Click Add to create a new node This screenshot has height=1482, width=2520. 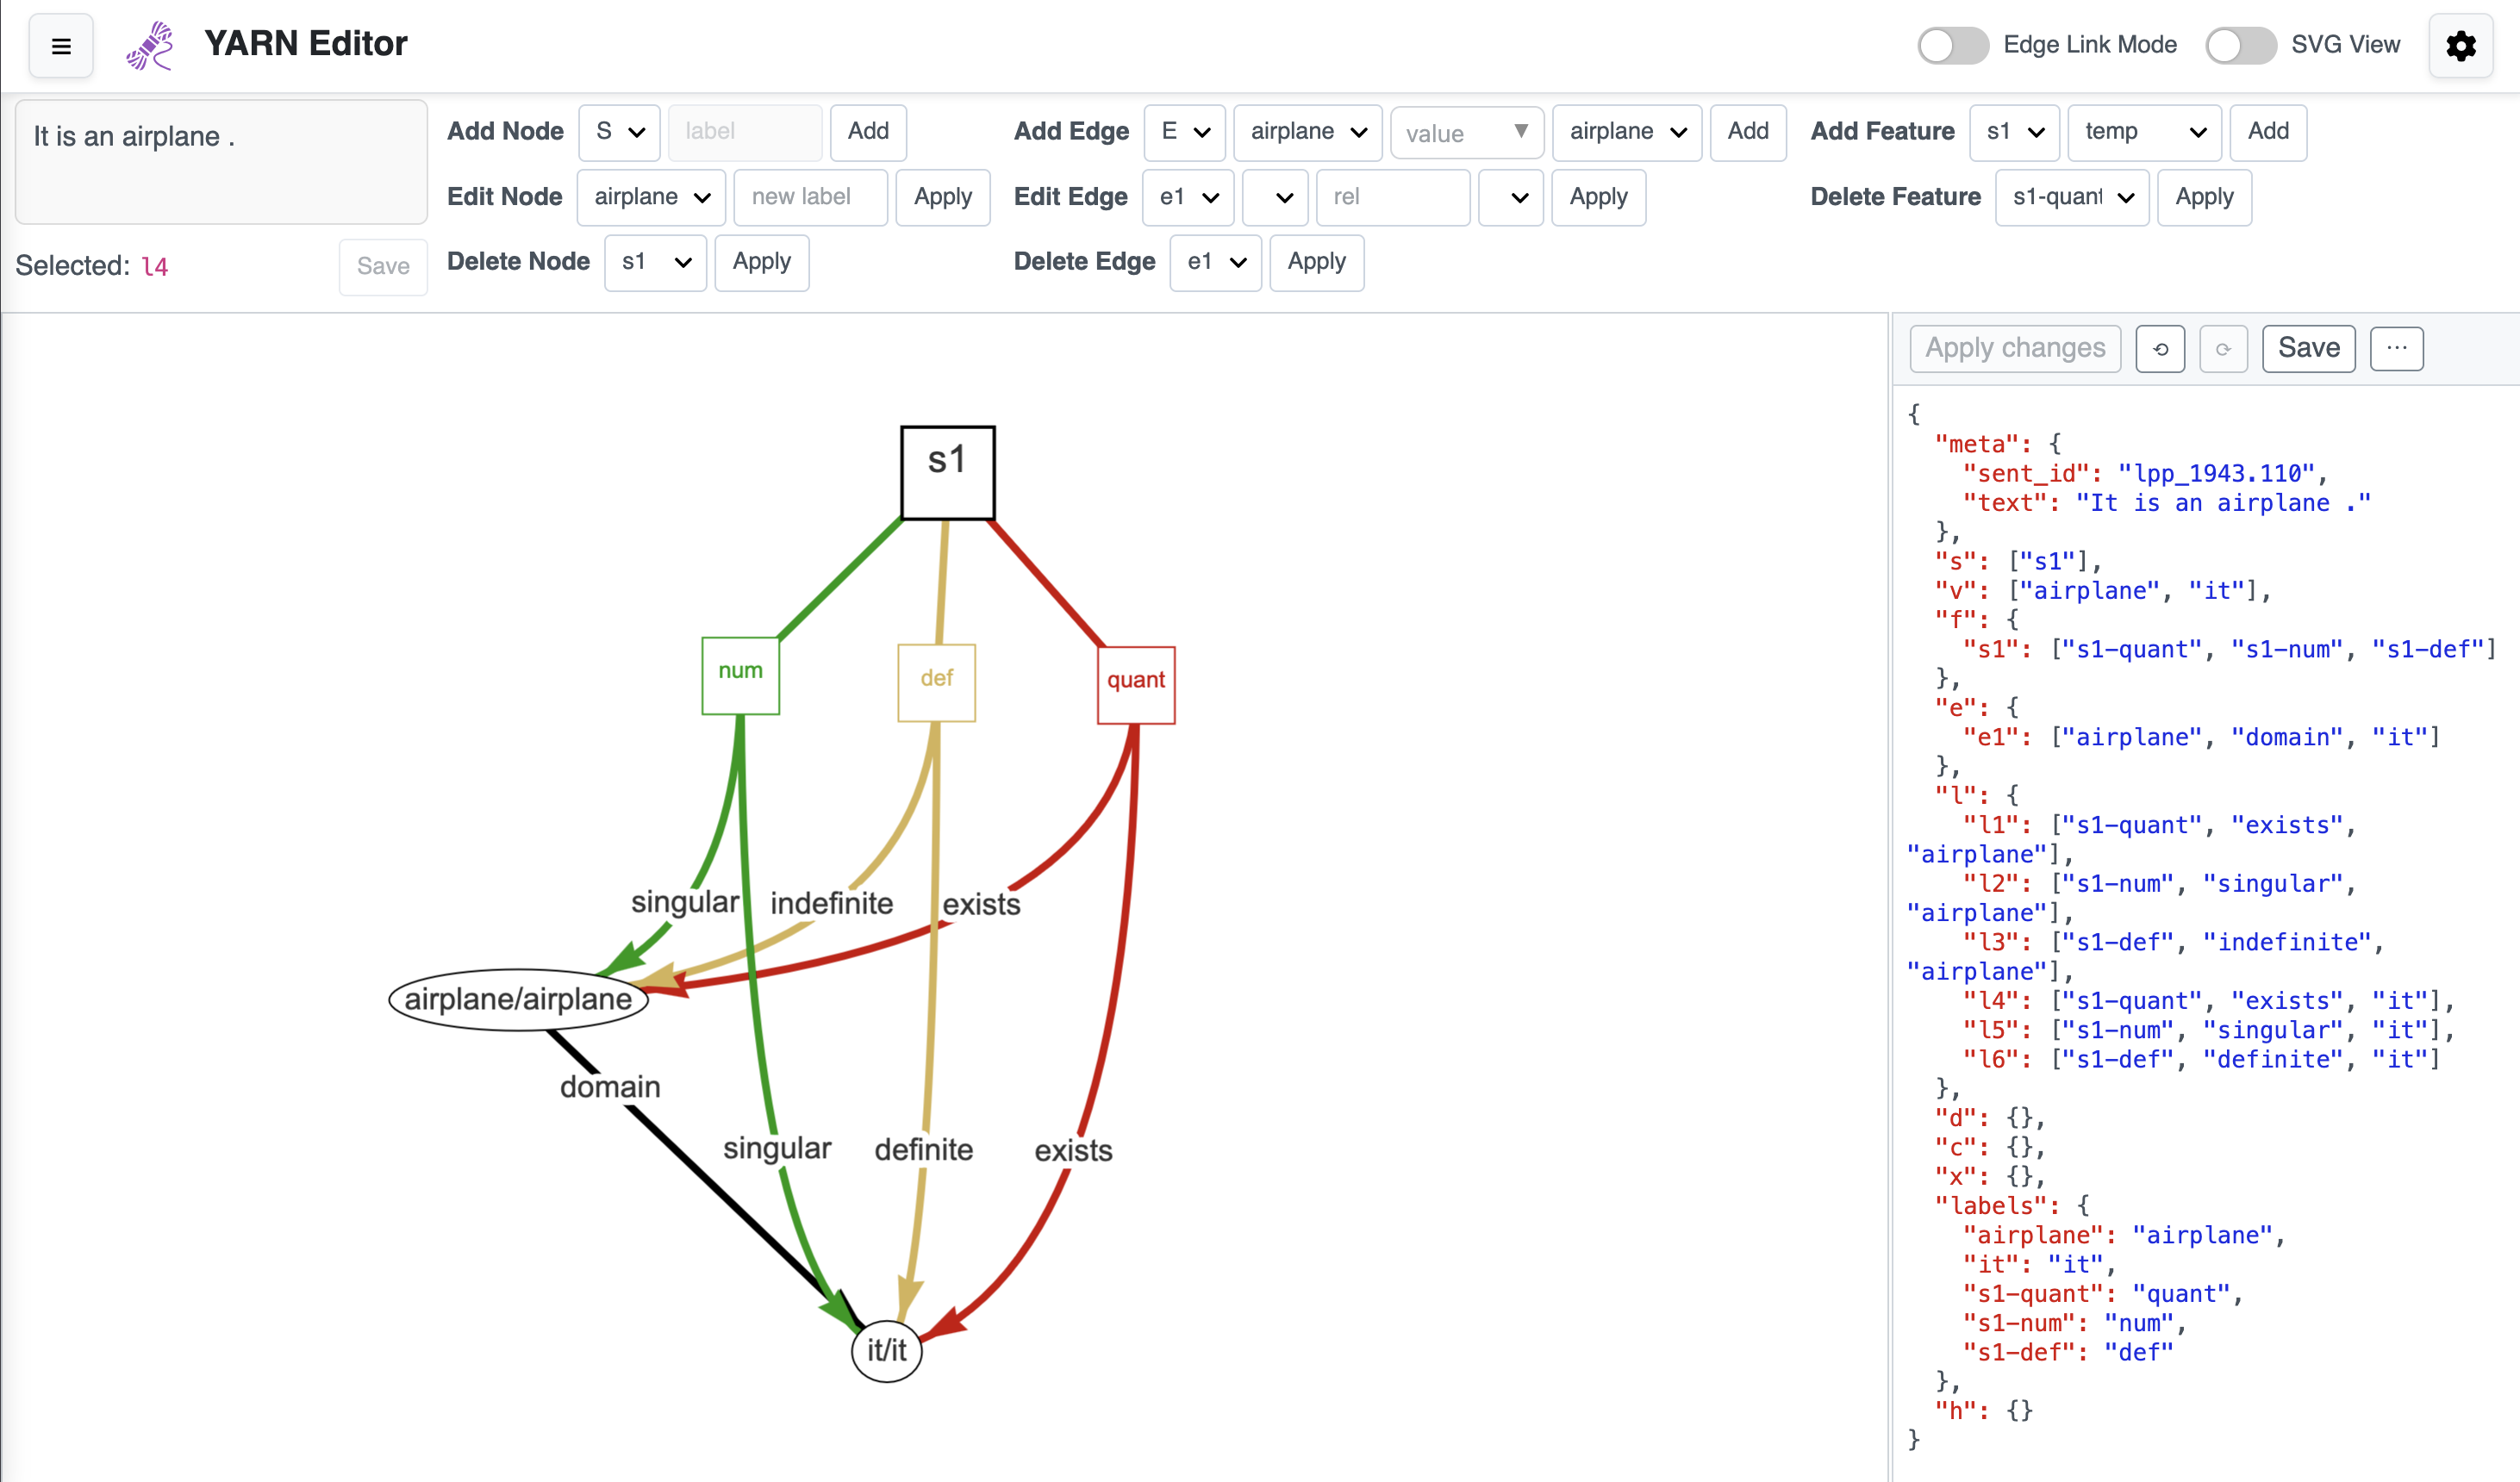(x=867, y=132)
